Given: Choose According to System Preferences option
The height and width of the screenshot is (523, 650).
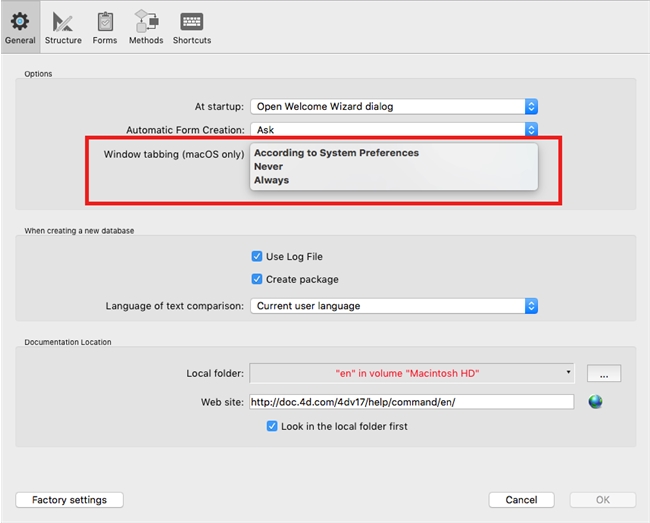Looking at the screenshot, I should point(336,153).
